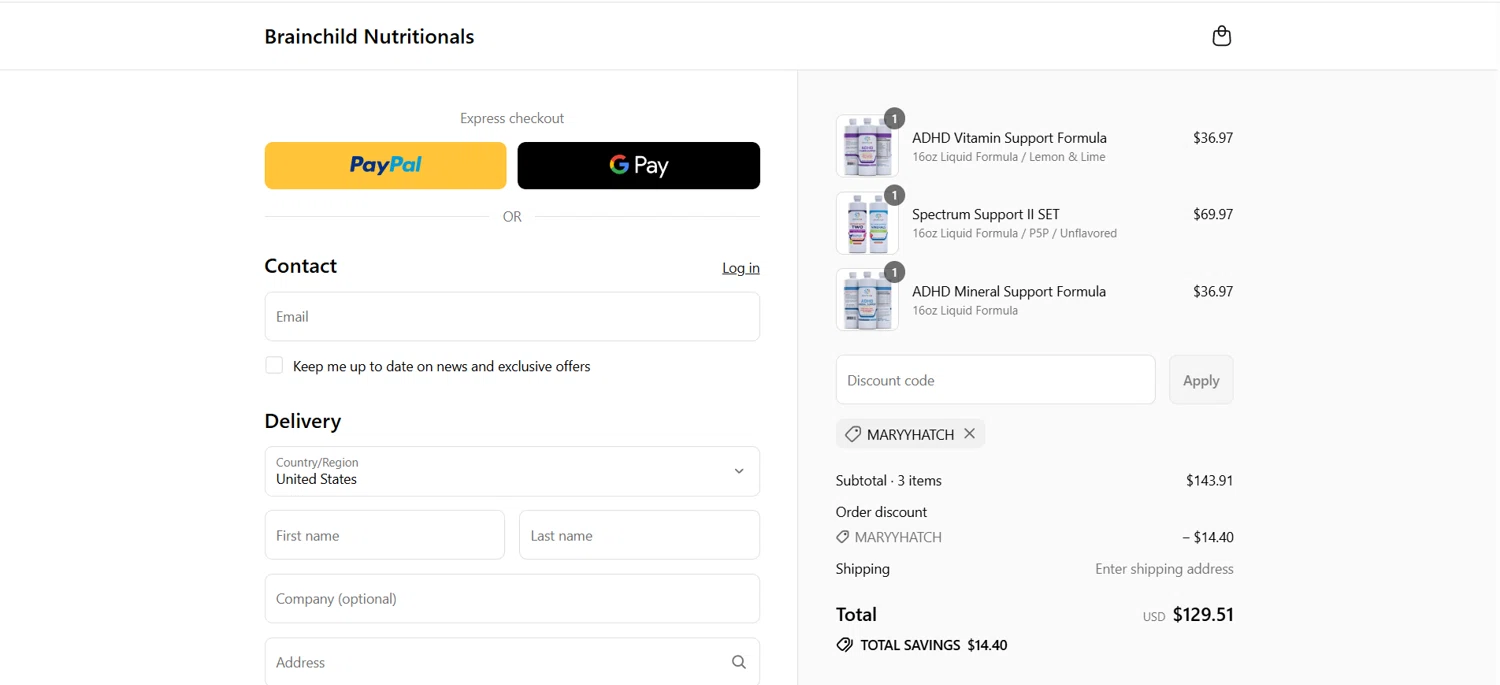Click the $143.91 subtotal value

click(1209, 480)
